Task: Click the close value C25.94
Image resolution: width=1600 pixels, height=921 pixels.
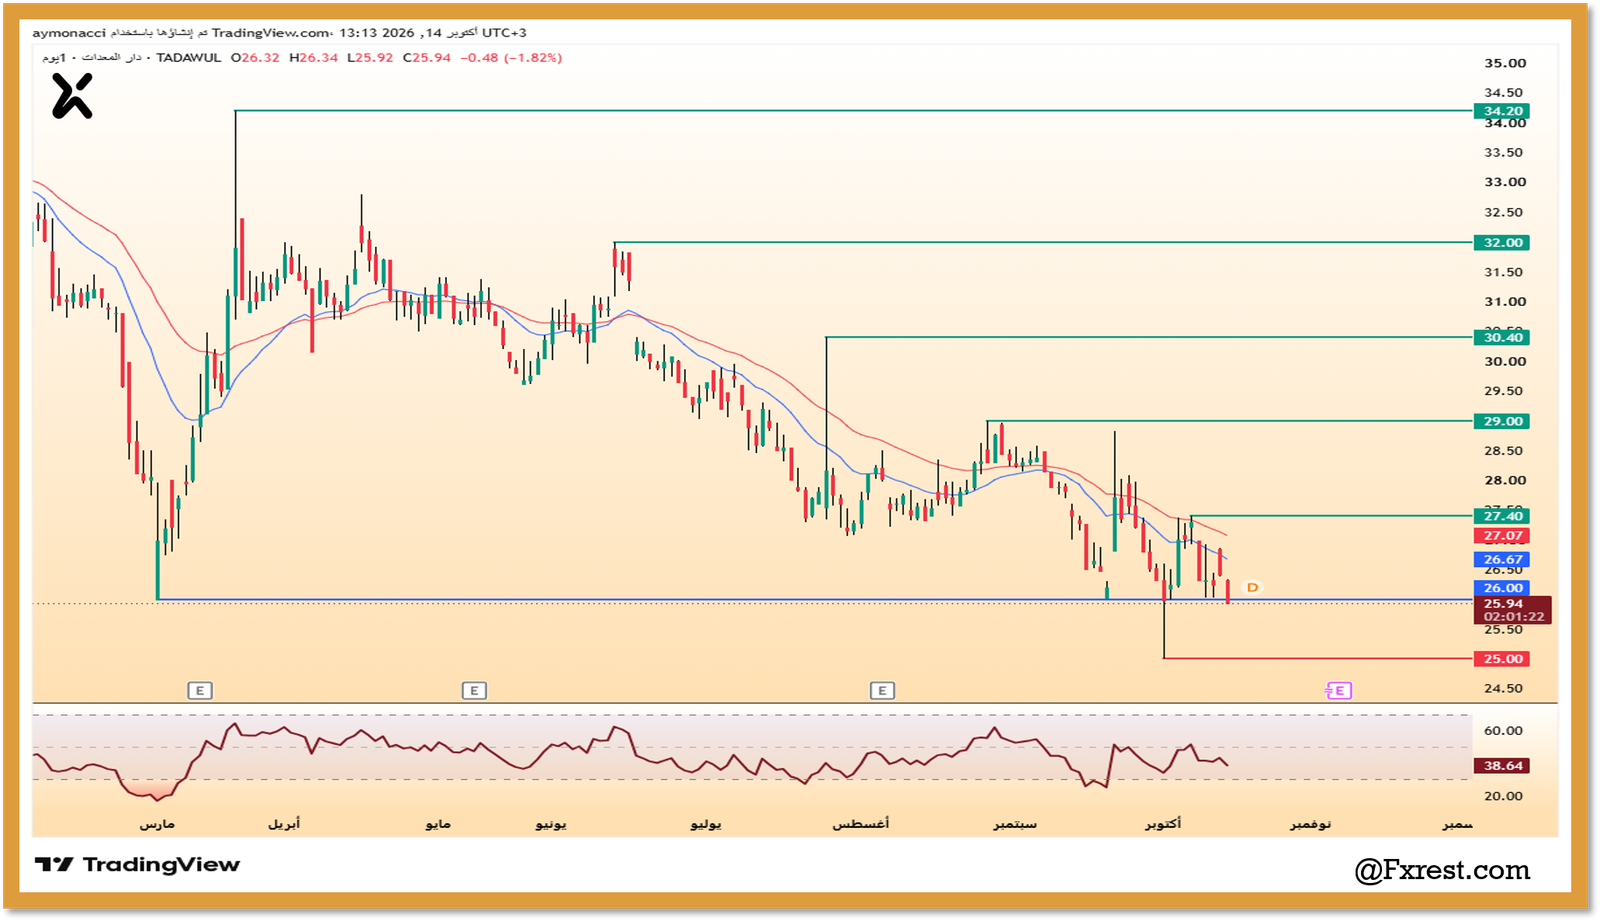Action: [427, 58]
